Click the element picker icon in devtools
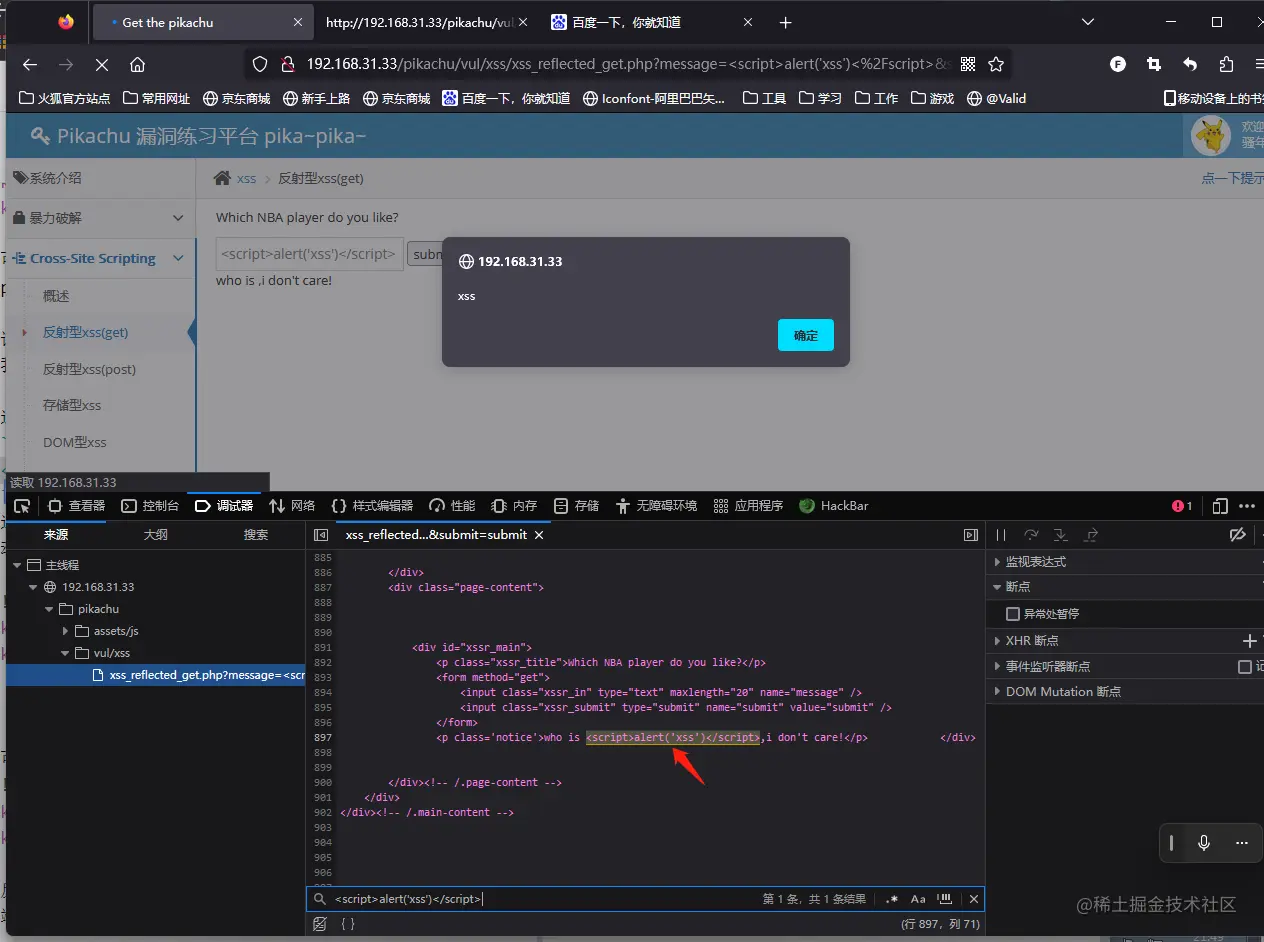 22,506
